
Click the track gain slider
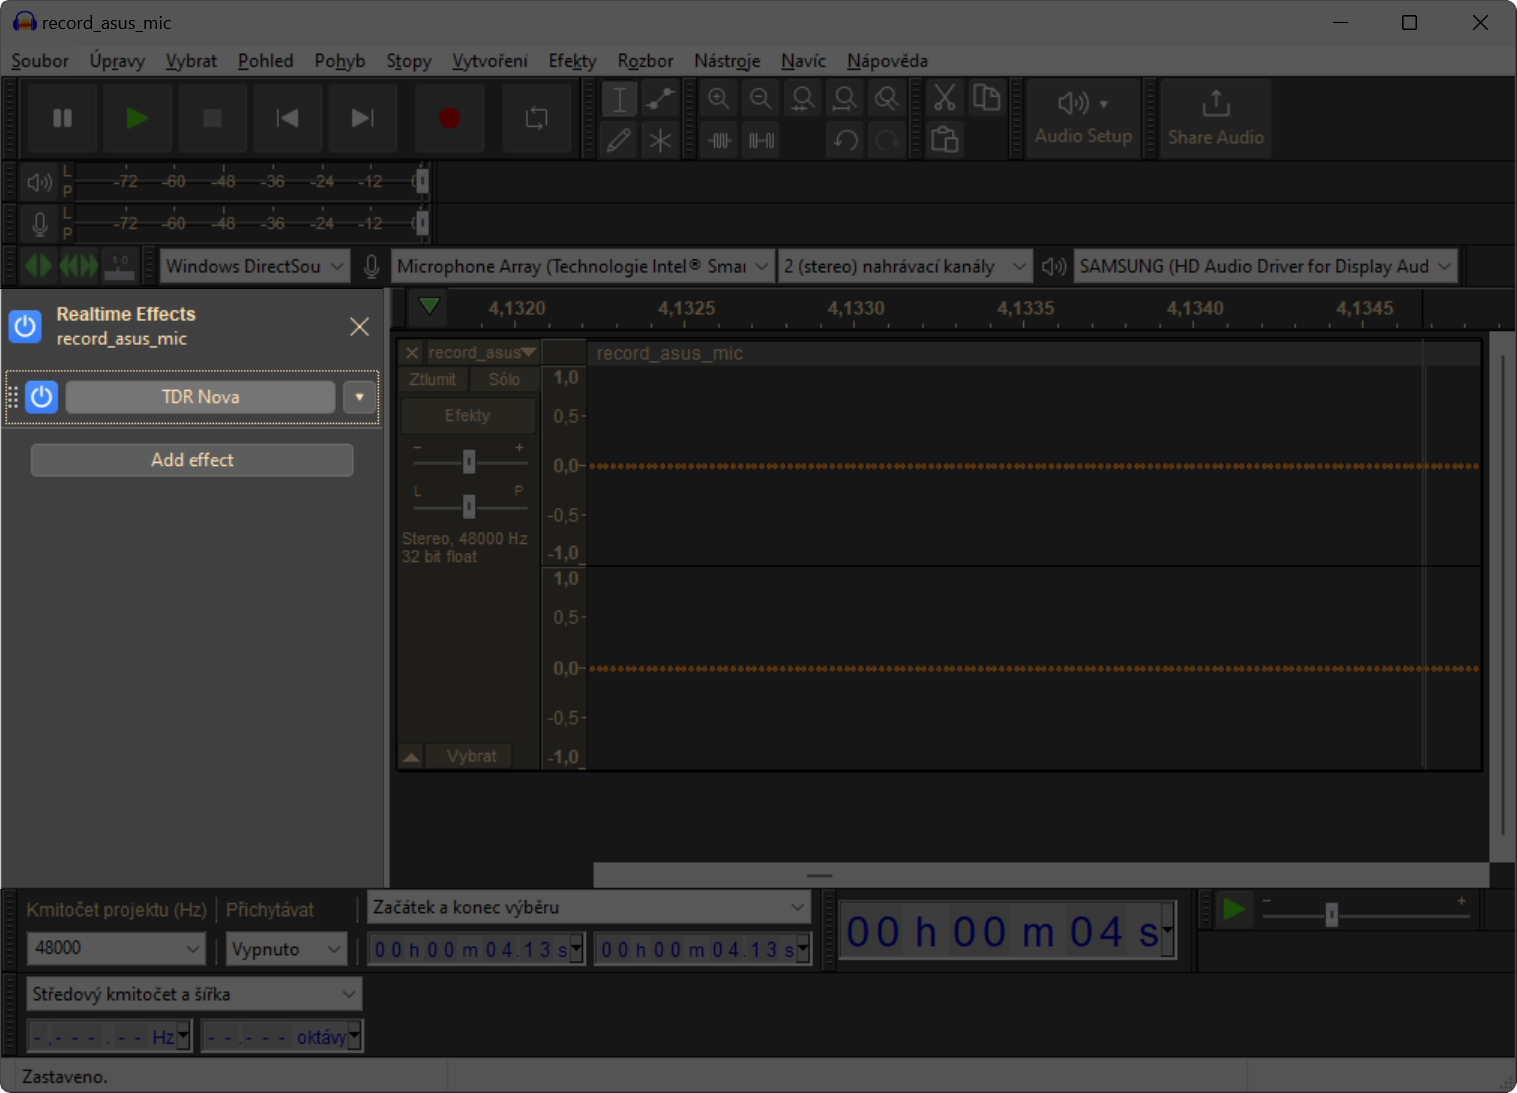tap(468, 461)
